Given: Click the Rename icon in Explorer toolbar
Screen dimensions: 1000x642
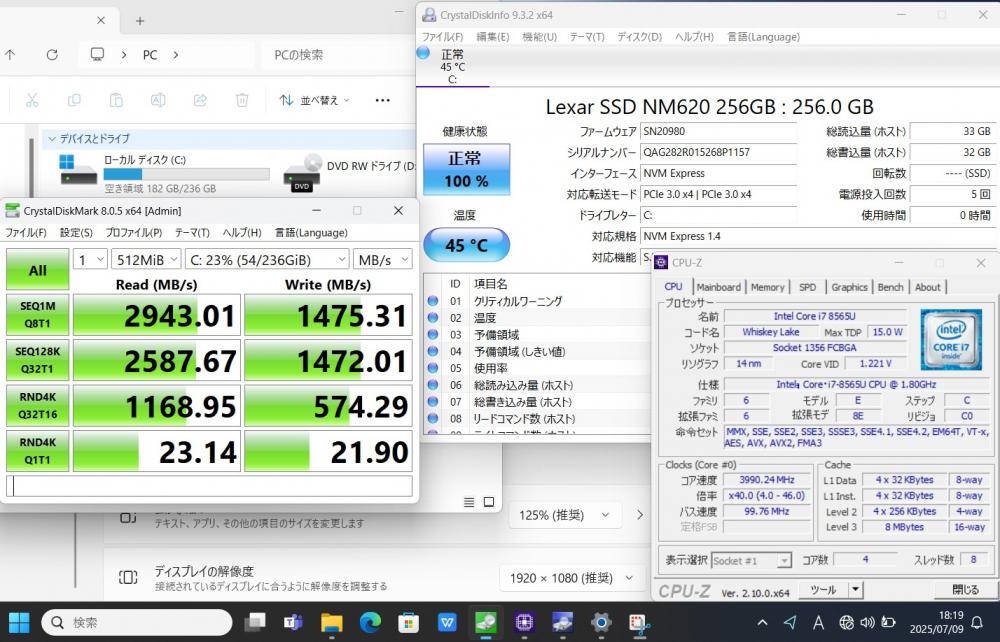Looking at the screenshot, I should pyautogui.click(x=158, y=100).
